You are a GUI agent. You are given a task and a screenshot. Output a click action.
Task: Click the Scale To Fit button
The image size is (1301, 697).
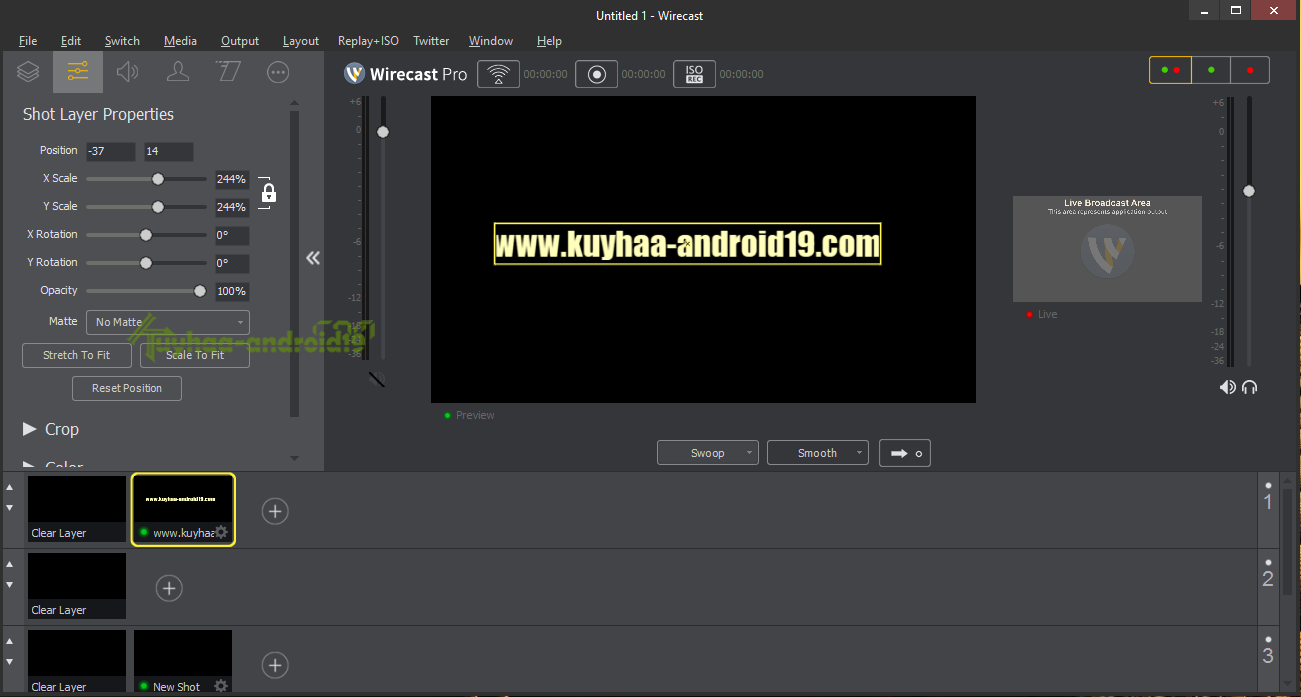(x=195, y=355)
